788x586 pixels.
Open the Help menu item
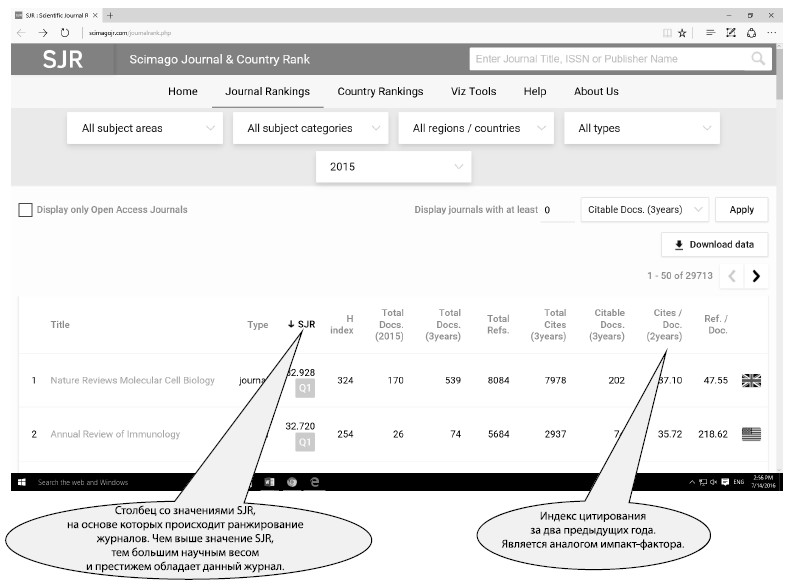click(535, 91)
